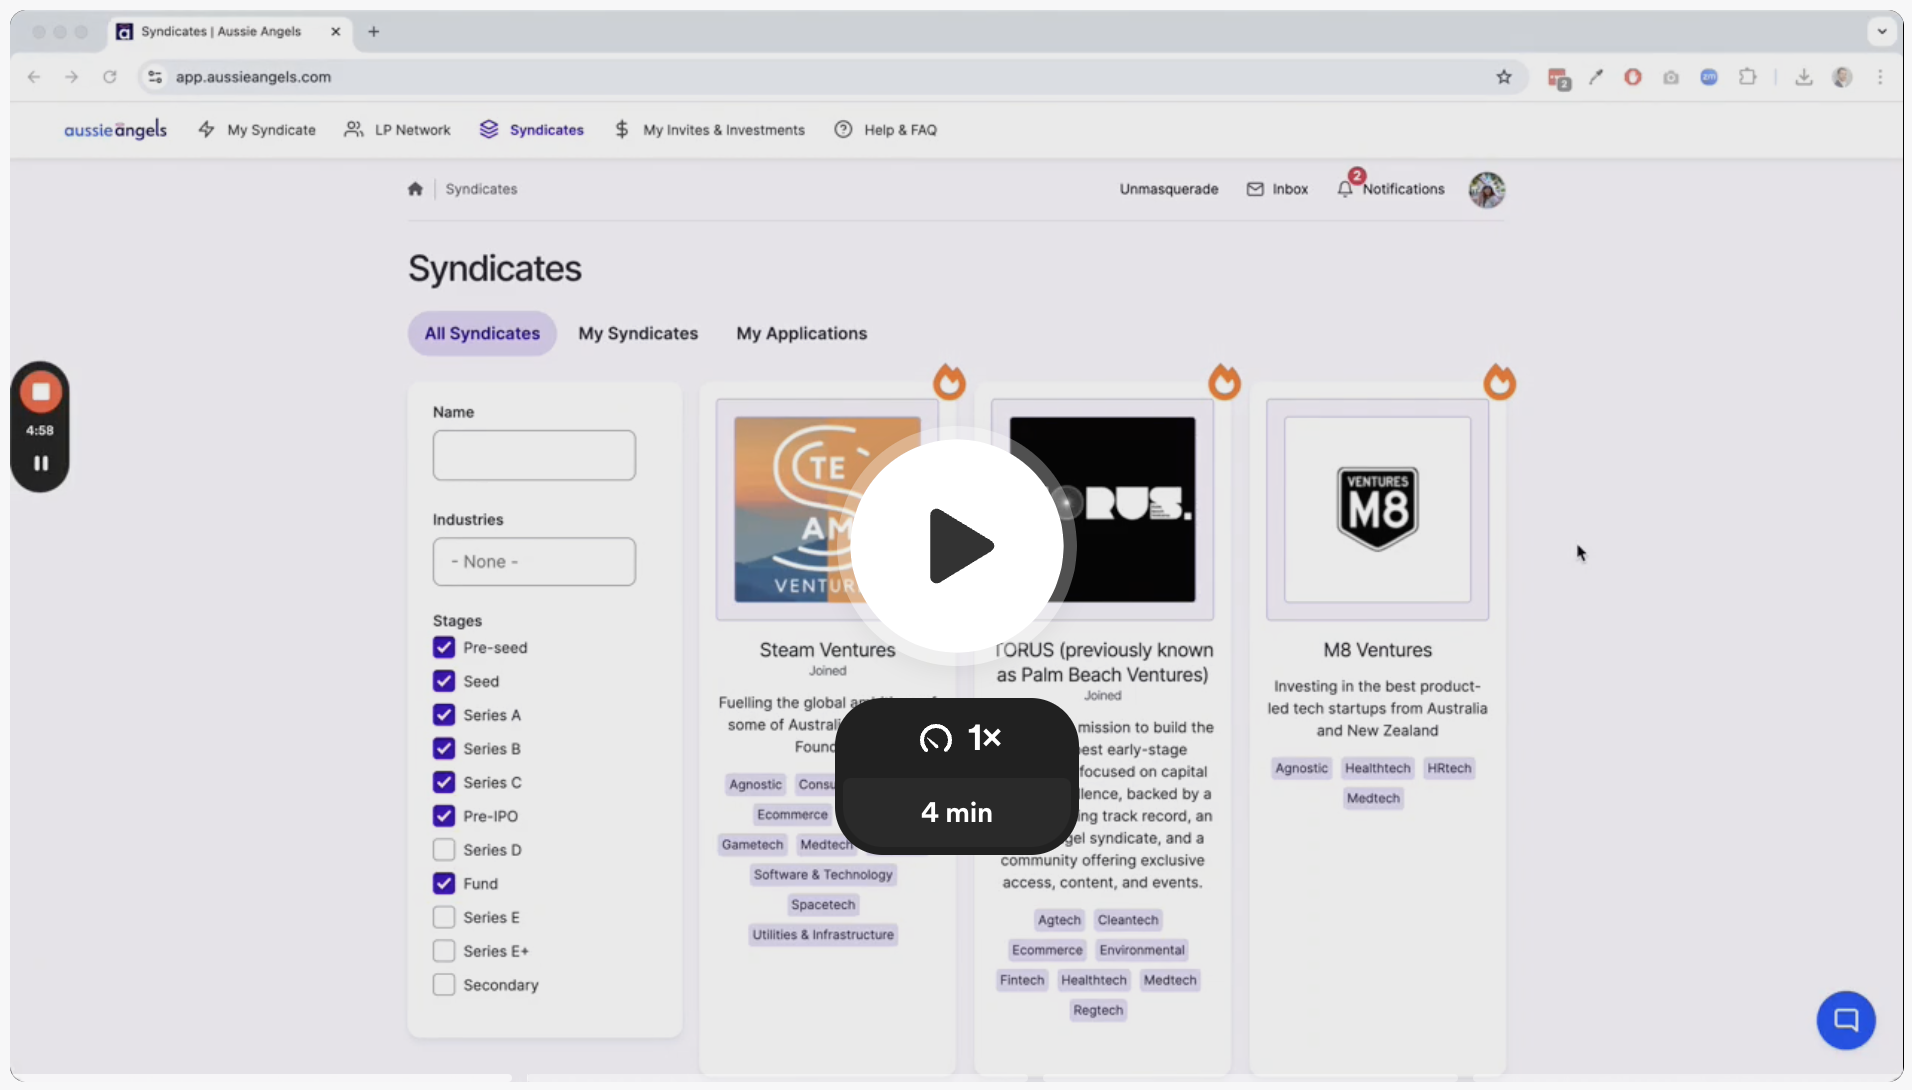Uncheck the Fund stage checkbox

tap(444, 883)
